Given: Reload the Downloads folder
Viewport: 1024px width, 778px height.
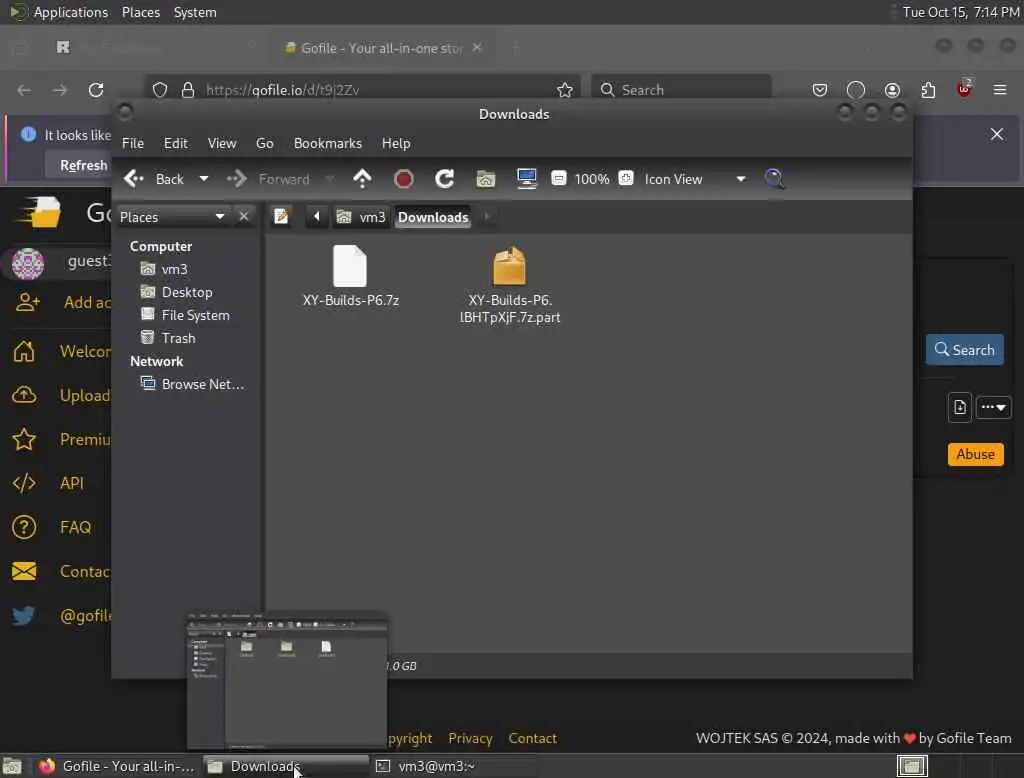Looking at the screenshot, I should click(445, 179).
